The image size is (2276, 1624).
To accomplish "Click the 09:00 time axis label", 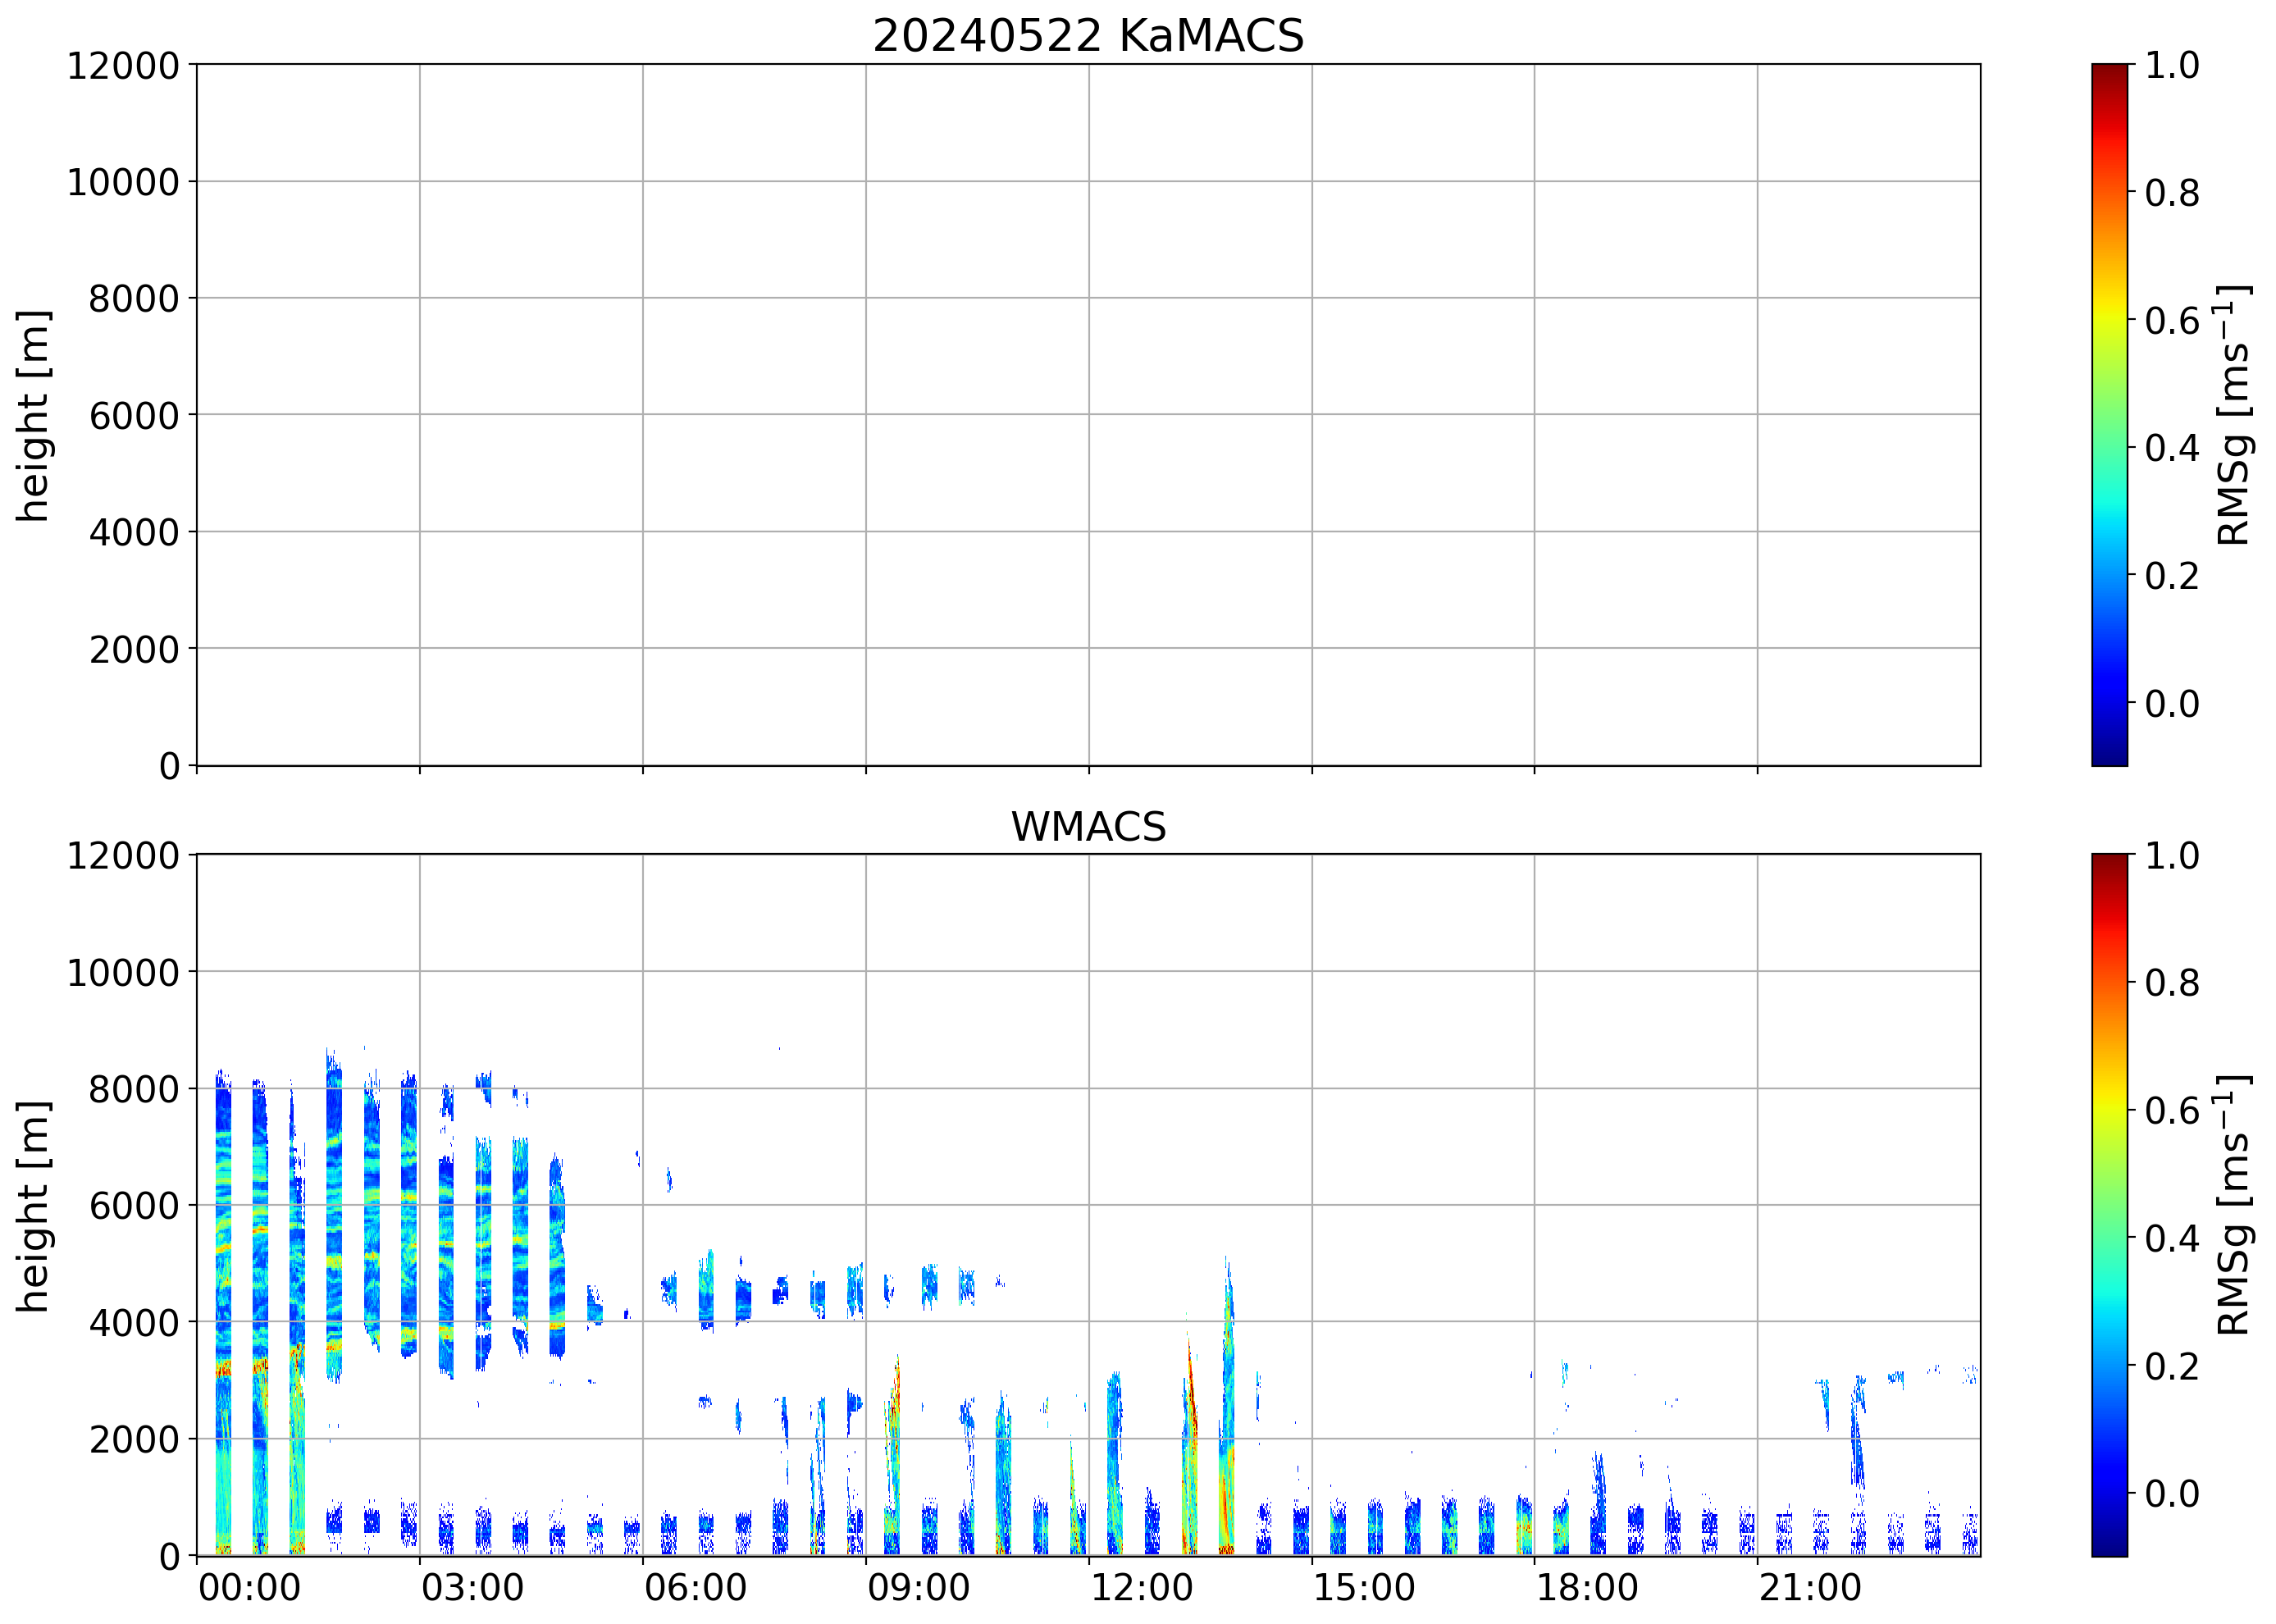I will 918,1588.
